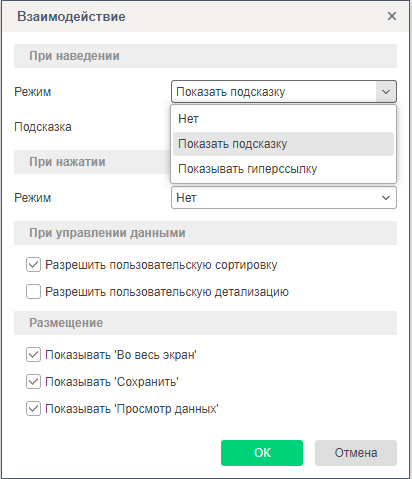The width and height of the screenshot is (412, 479).
Task: Collapse the hover mode dropdown arrow
Action: click(x=386, y=92)
